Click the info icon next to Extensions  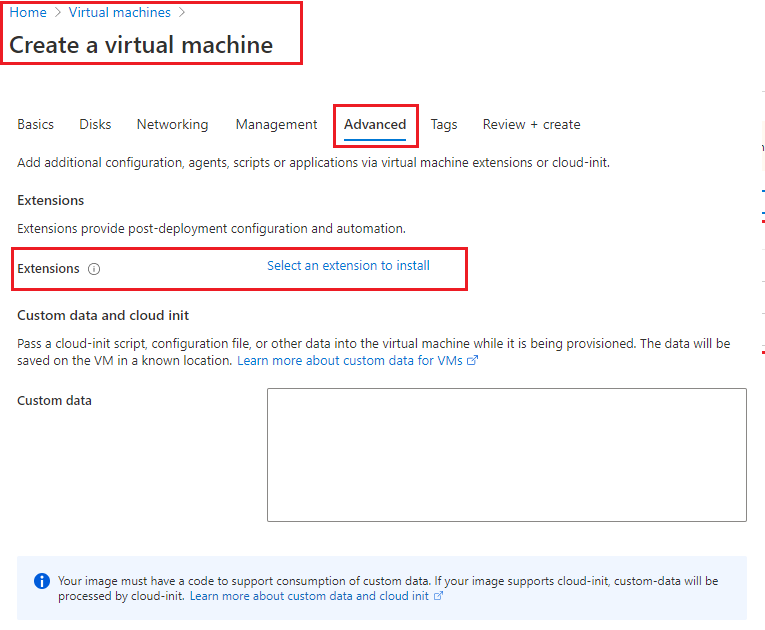pyautogui.click(x=94, y=269)
